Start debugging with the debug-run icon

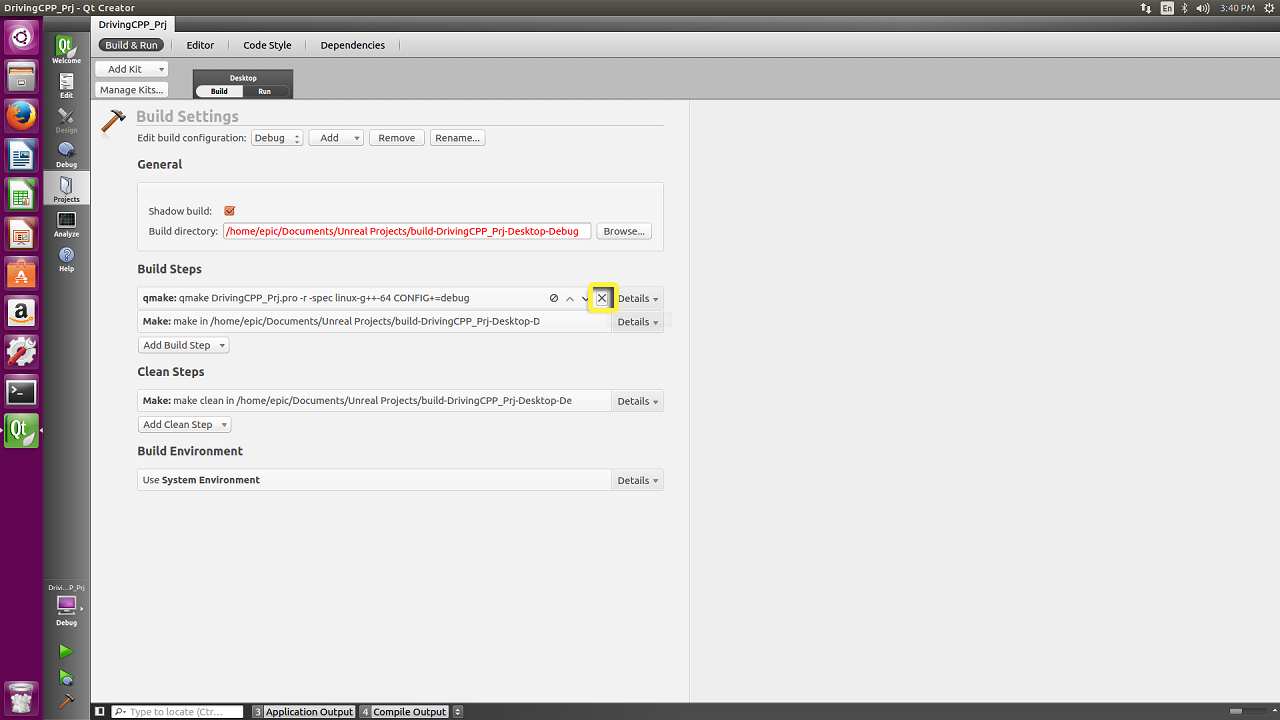point(66,677)
